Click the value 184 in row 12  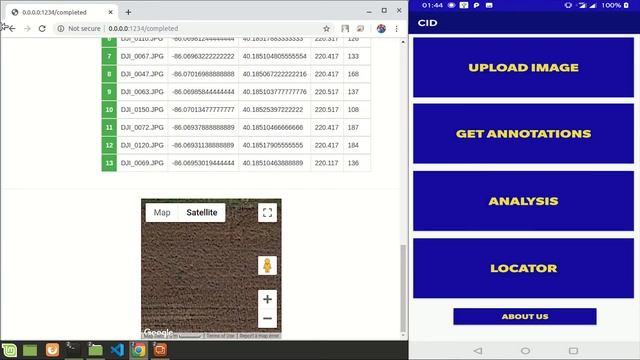pos(353,145)
